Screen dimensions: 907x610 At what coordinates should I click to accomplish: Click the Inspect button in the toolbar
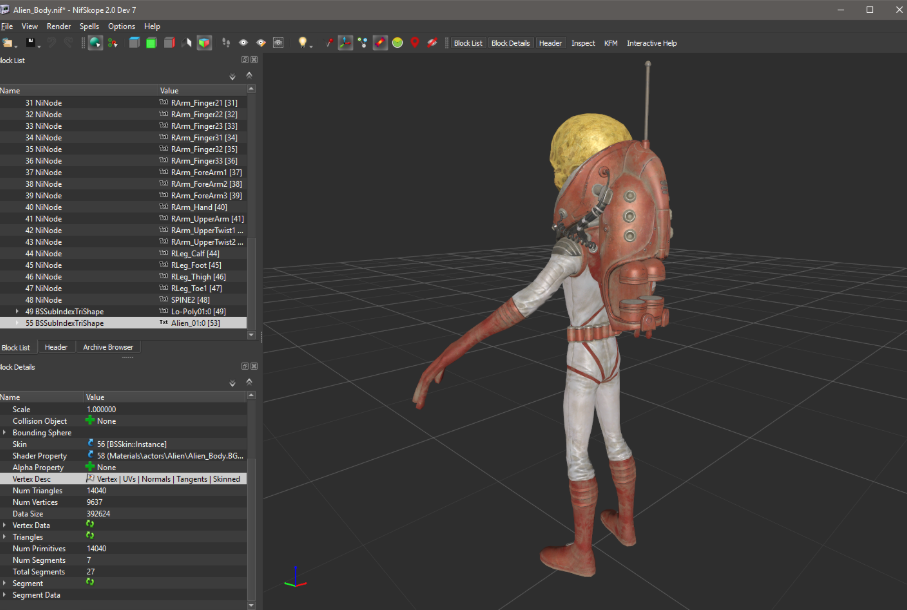583,43
